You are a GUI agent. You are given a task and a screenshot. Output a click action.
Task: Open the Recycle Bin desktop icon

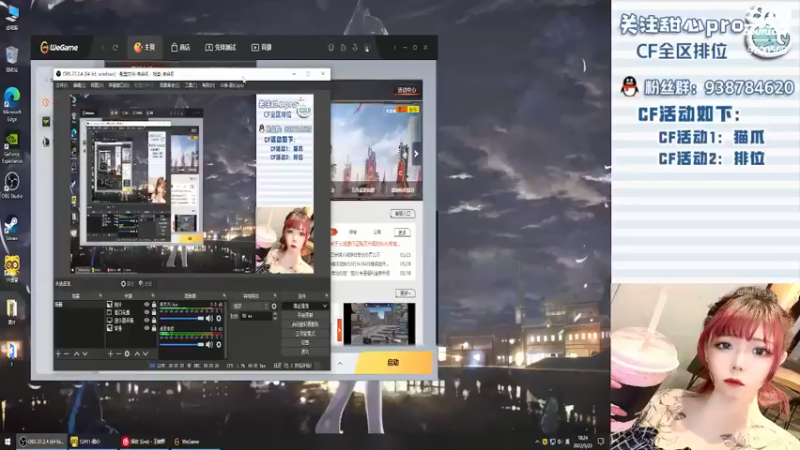pos(11,59)
